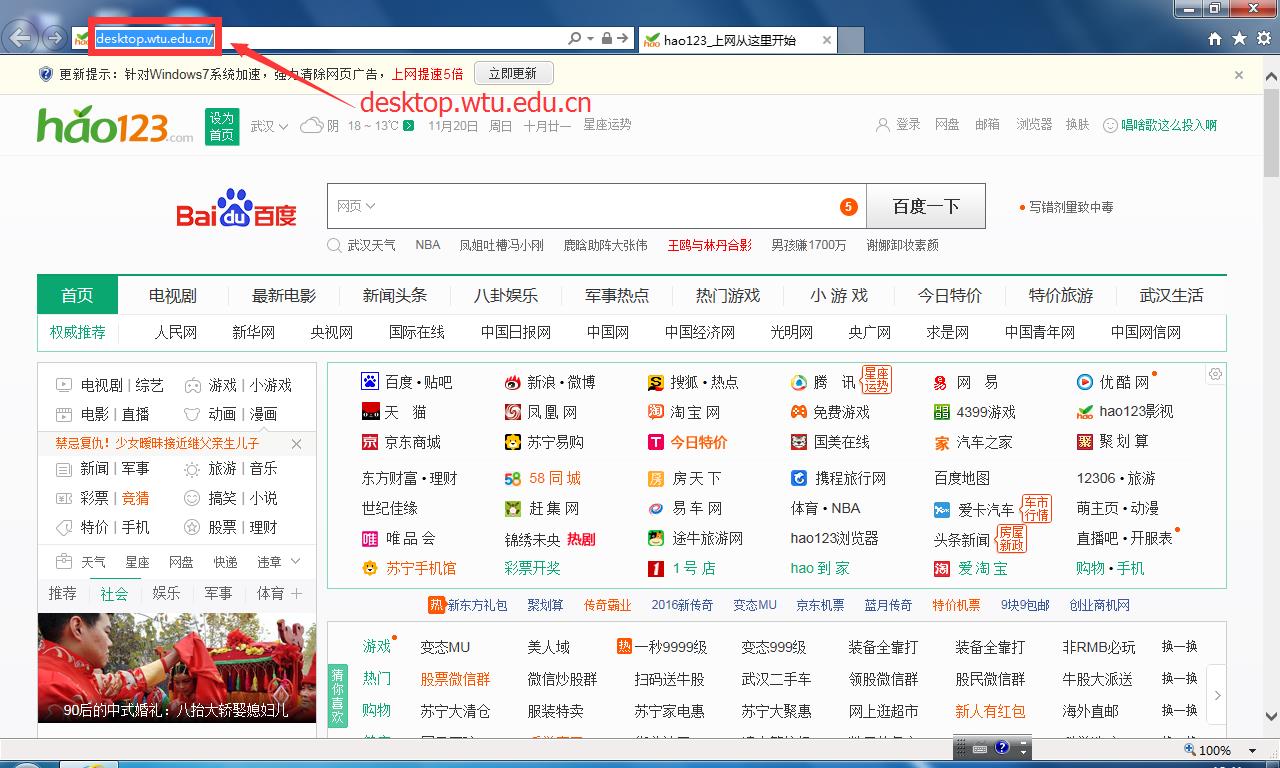Open the Favorites star icon
This screenshot has height=768, width=1280.
(1239, 39)
